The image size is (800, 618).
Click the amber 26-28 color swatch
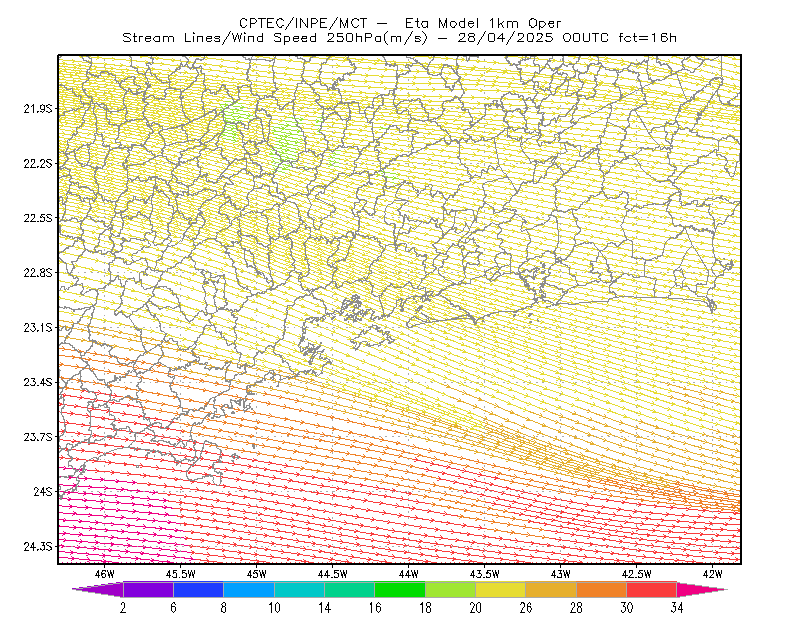551,589
